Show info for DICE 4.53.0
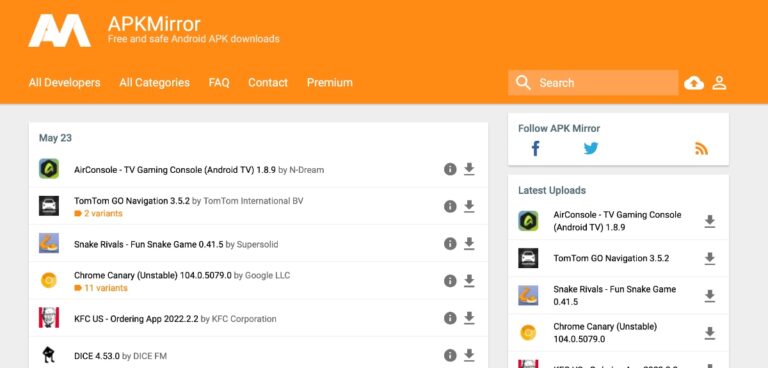Image resolution: width=768 pixels, height=368 pixels. click(450, 355)
